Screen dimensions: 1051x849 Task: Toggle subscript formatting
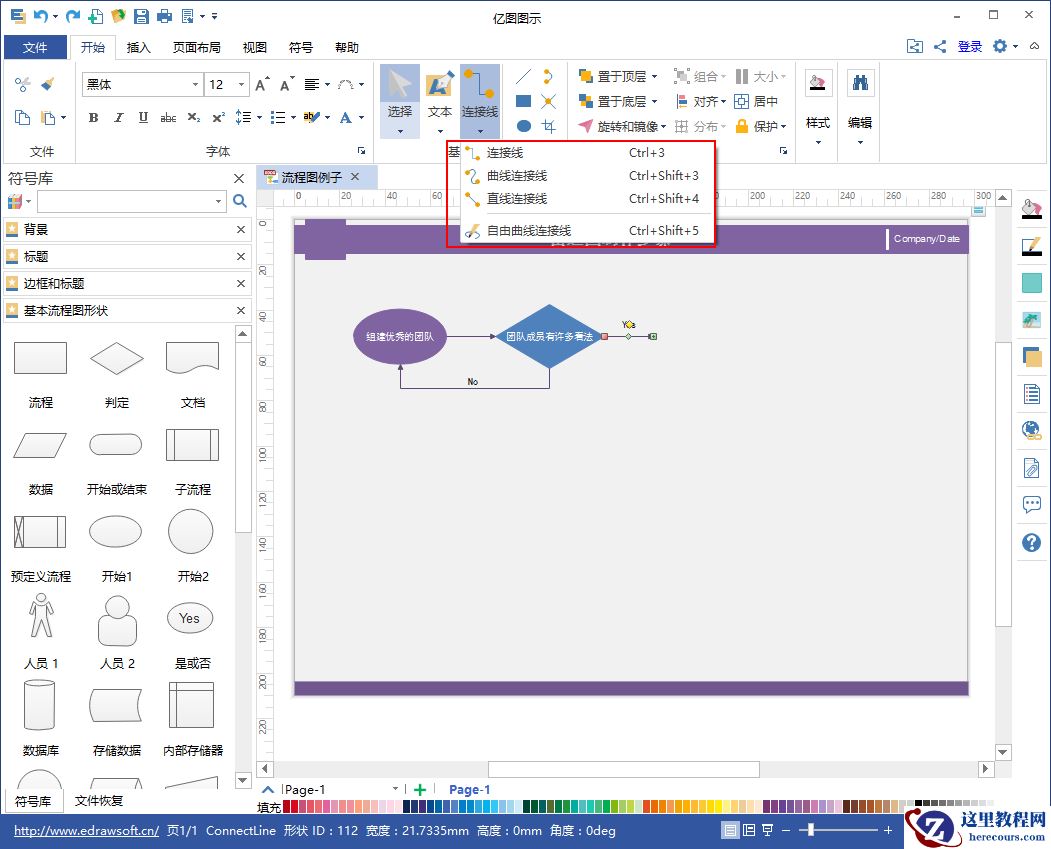click(x=193, y=117)
